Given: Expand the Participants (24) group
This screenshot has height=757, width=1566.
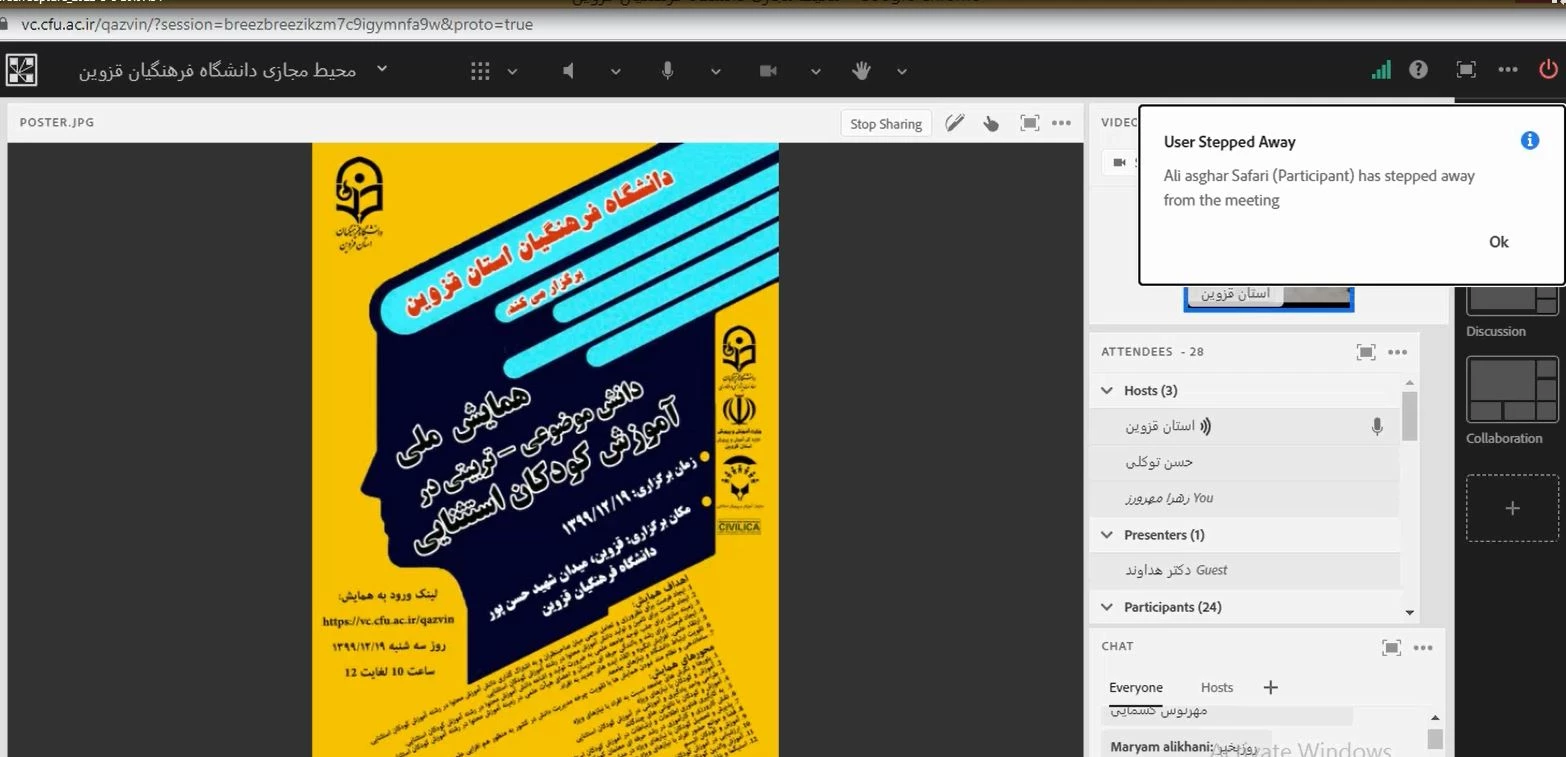Looking at the screenshot, I should (1107, 607).
